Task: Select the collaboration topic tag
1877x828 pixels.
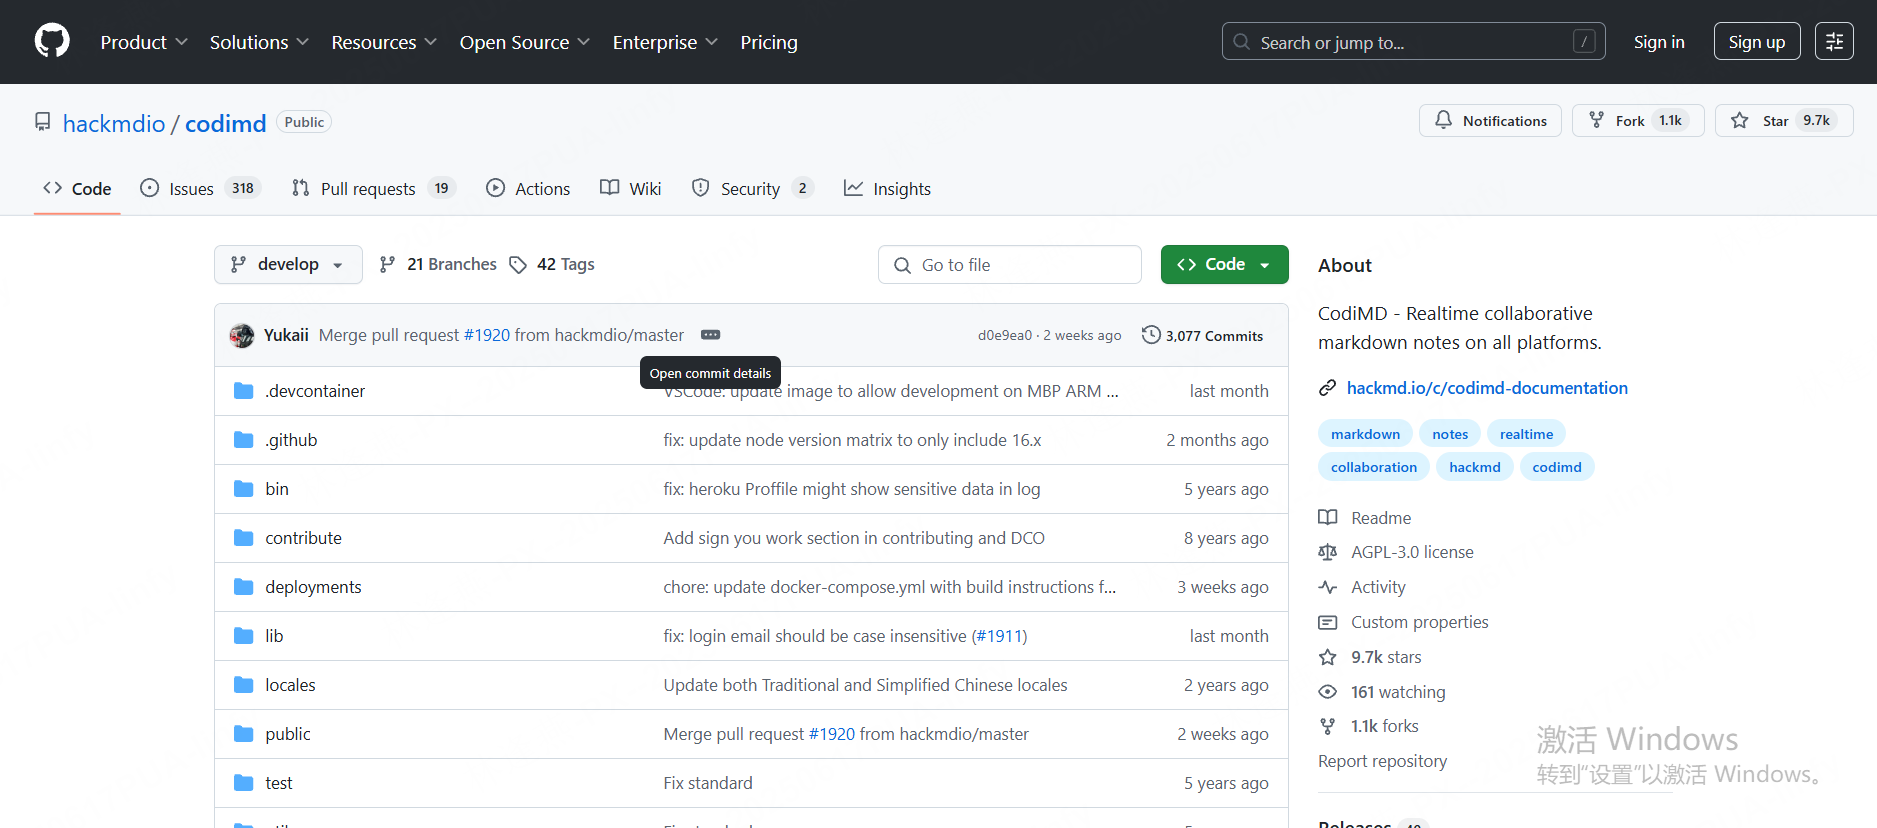Action: (1374, 467)
